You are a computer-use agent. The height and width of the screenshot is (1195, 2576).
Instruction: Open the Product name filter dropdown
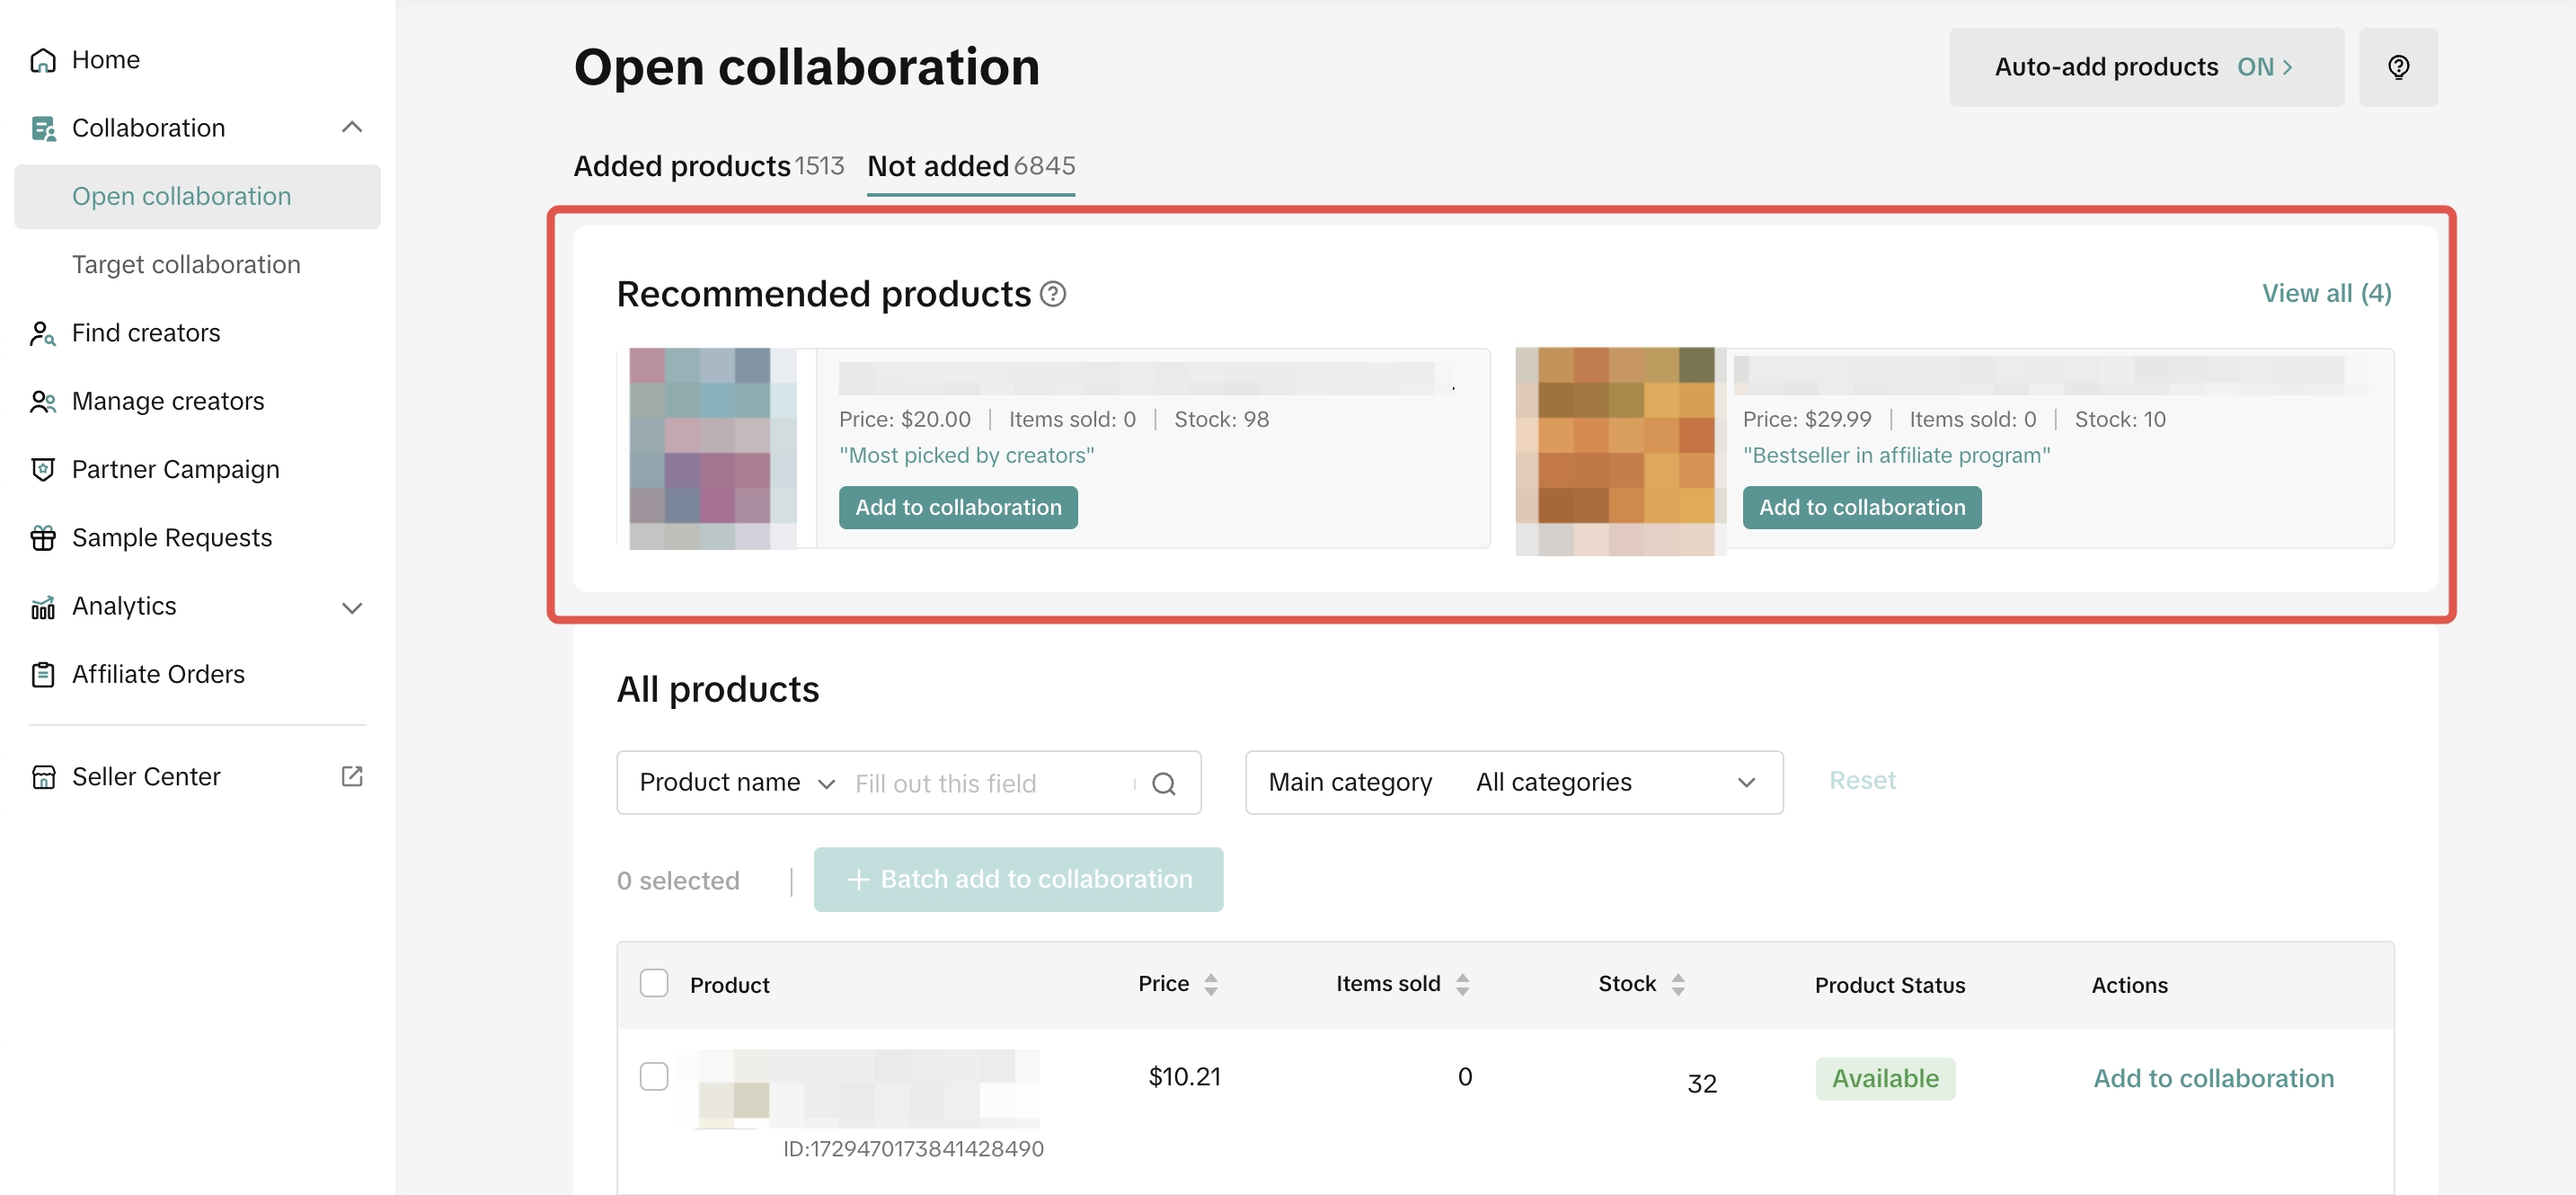[736, 783]
